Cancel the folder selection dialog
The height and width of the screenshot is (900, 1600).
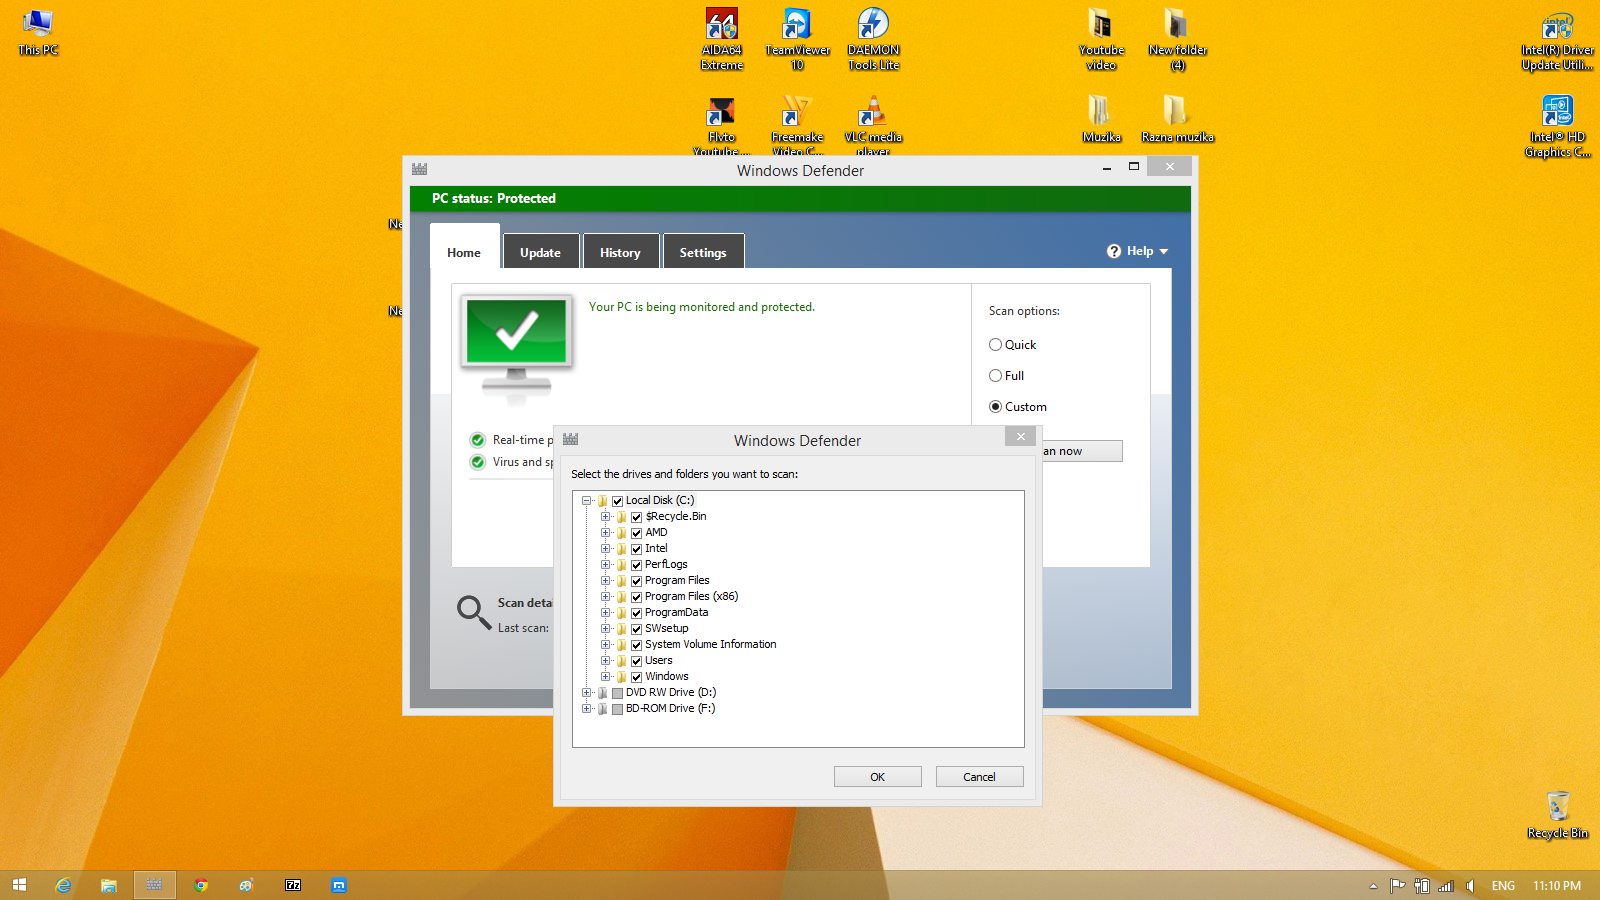coord(979,777)
